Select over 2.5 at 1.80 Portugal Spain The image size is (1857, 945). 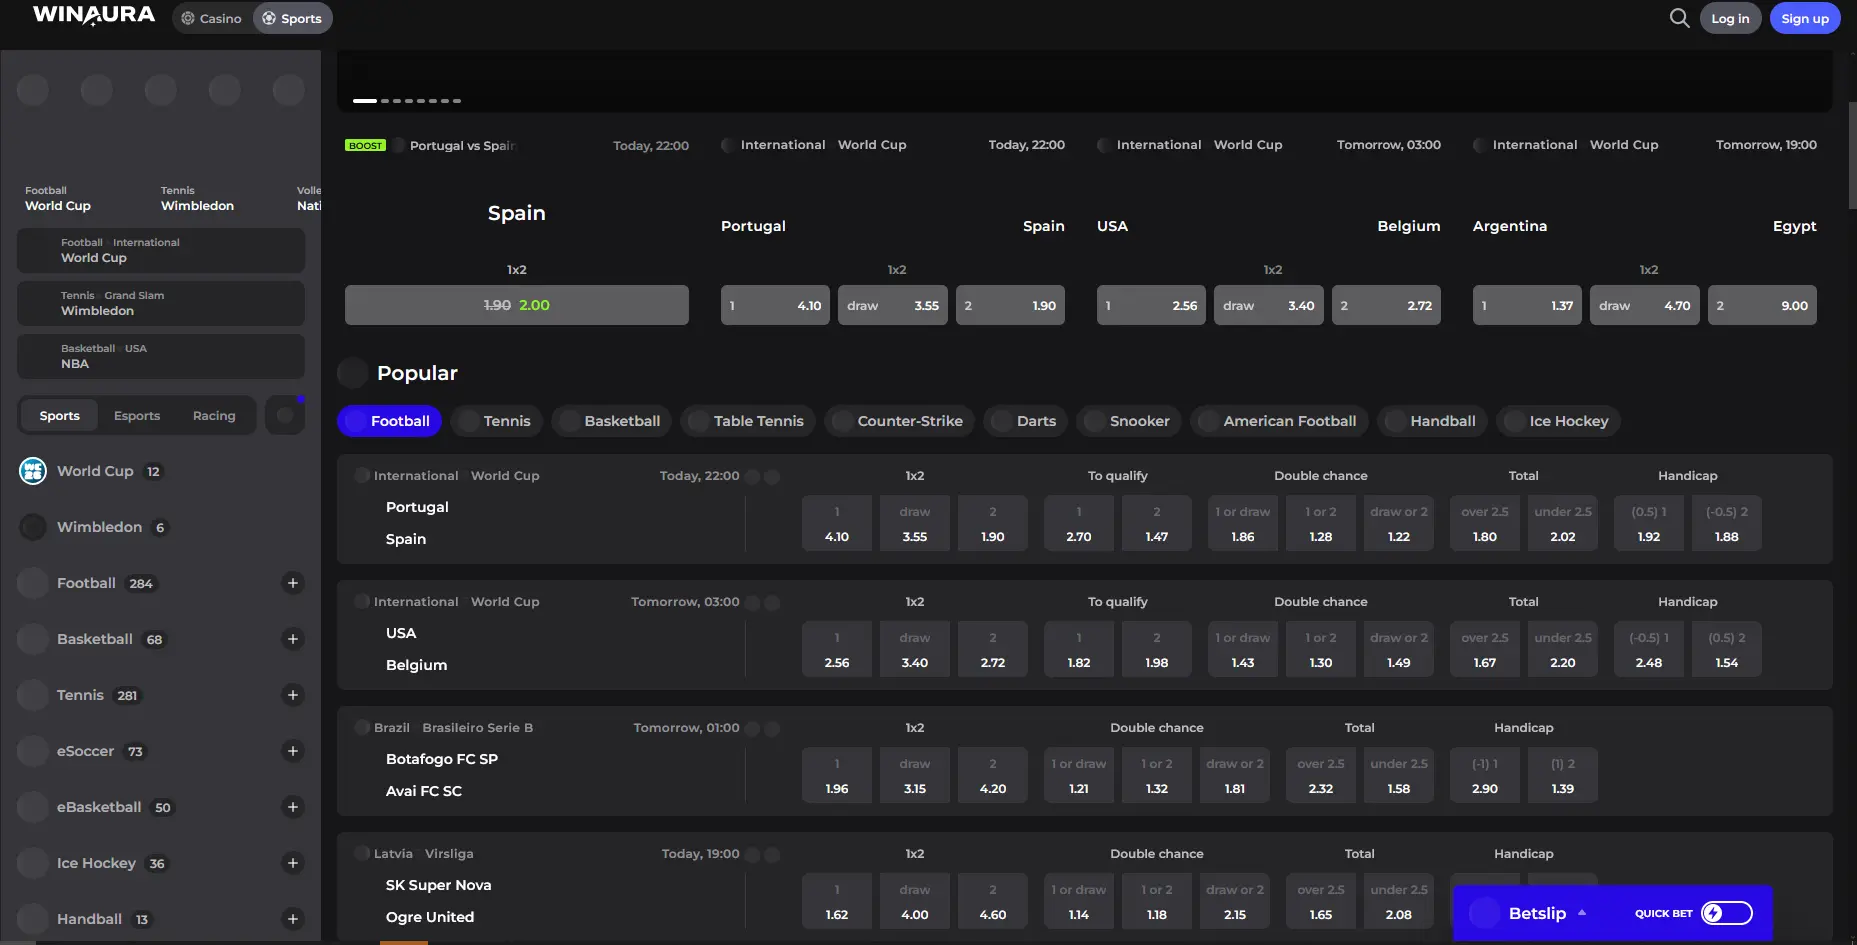(1485, 523)
